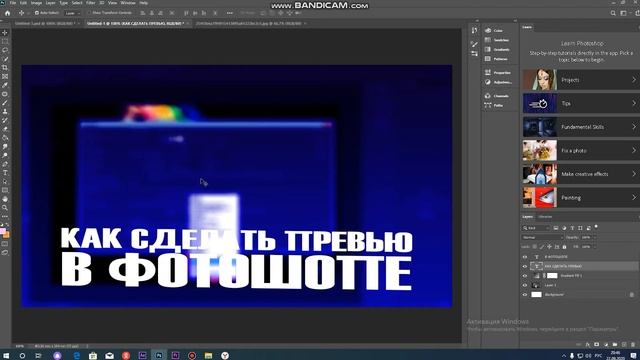Open the Paths panel icon

pyautogui.click(x=488, y=105)
